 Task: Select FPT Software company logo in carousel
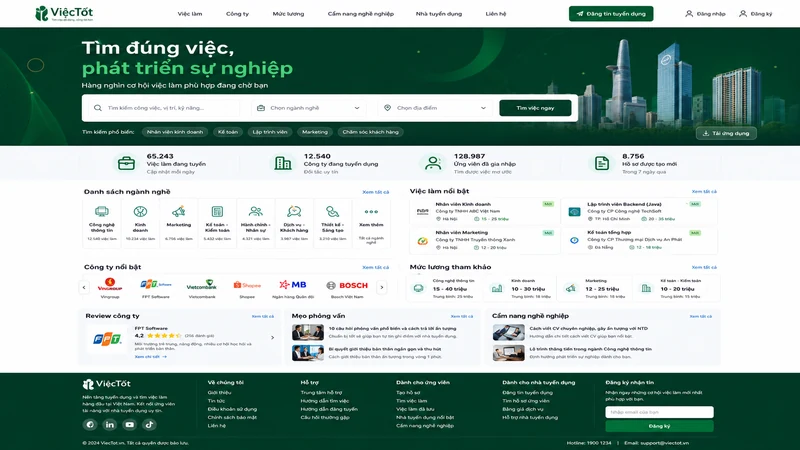coord(156,284)
